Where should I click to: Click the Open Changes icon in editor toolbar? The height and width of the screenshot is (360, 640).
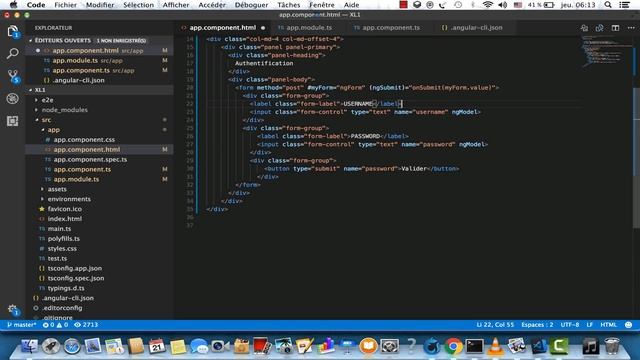[584, 28]
